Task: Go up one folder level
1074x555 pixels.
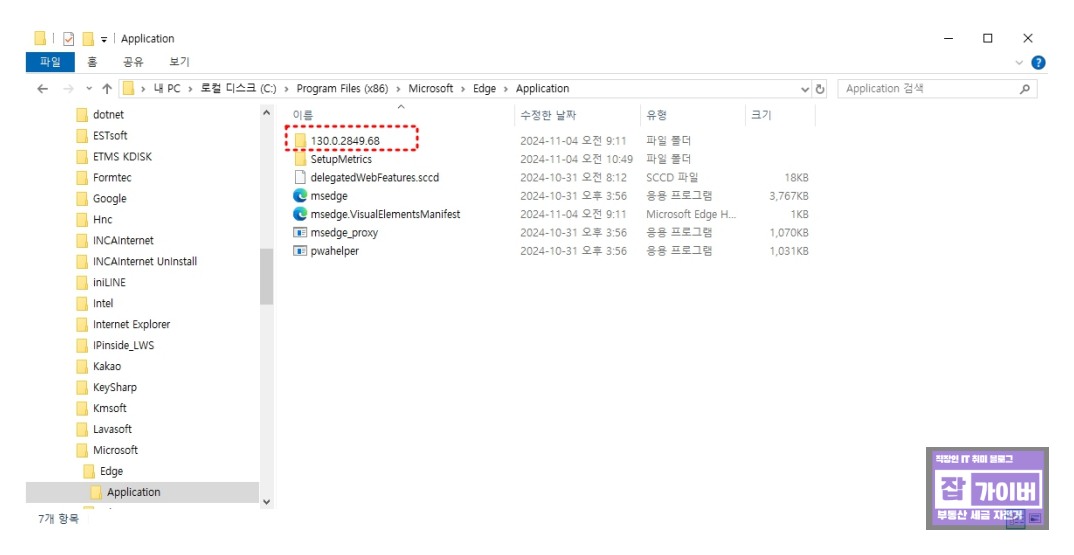Action: point(107,88)
